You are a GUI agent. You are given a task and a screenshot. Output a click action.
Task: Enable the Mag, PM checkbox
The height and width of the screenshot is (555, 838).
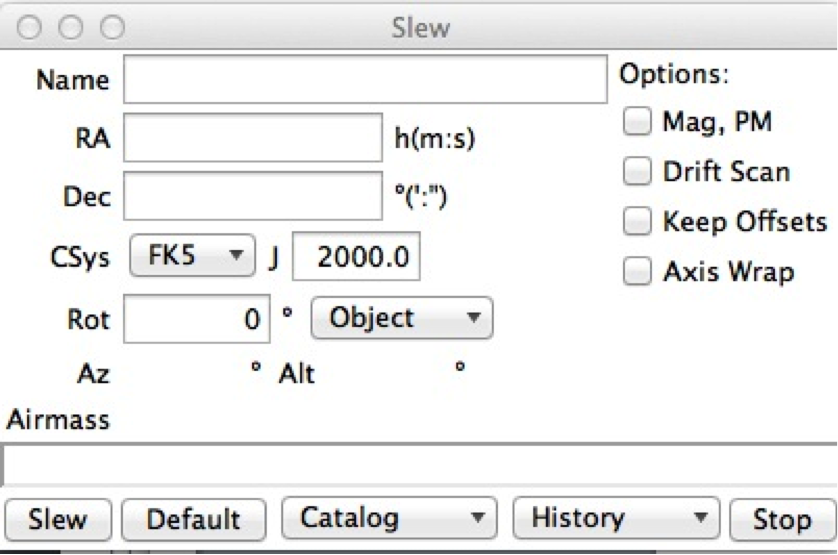pyautogui.click(x=637, y=122)
